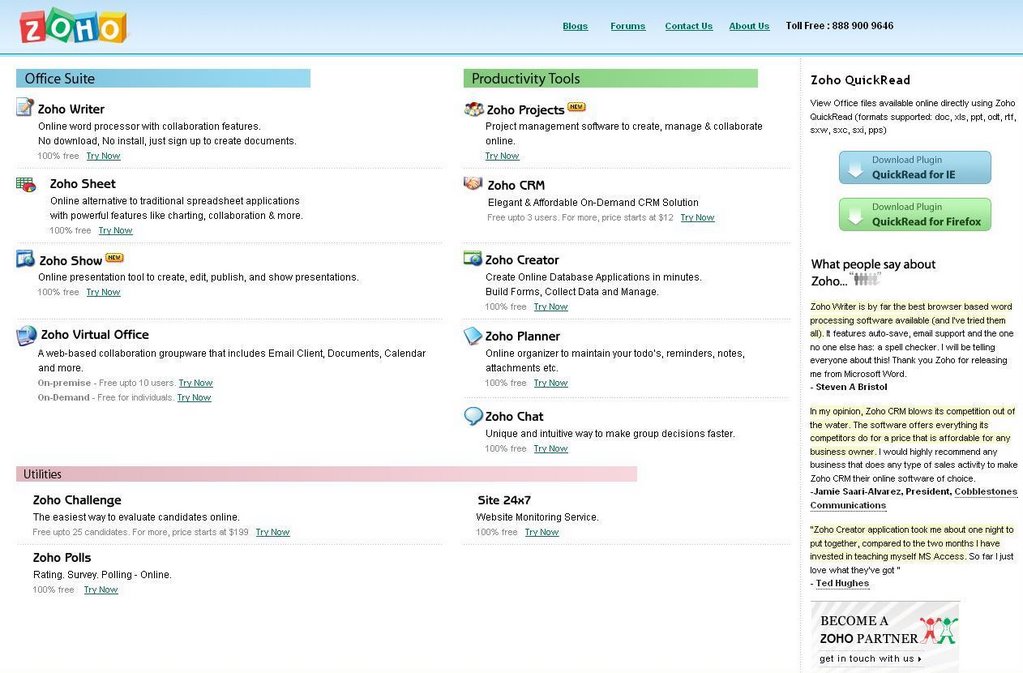Open the Blogs page
This screenshot has height=673, width=1023.
click(x=575, y=26)
